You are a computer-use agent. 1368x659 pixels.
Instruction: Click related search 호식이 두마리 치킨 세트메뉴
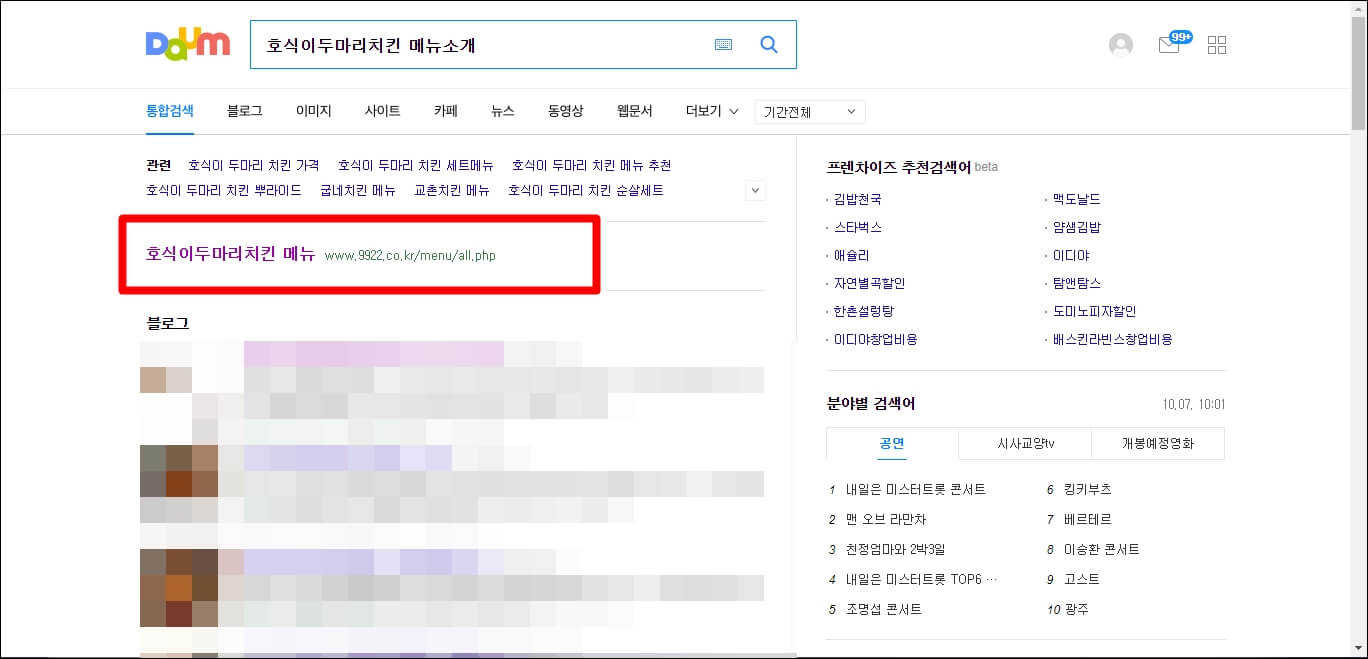point(416,165)
